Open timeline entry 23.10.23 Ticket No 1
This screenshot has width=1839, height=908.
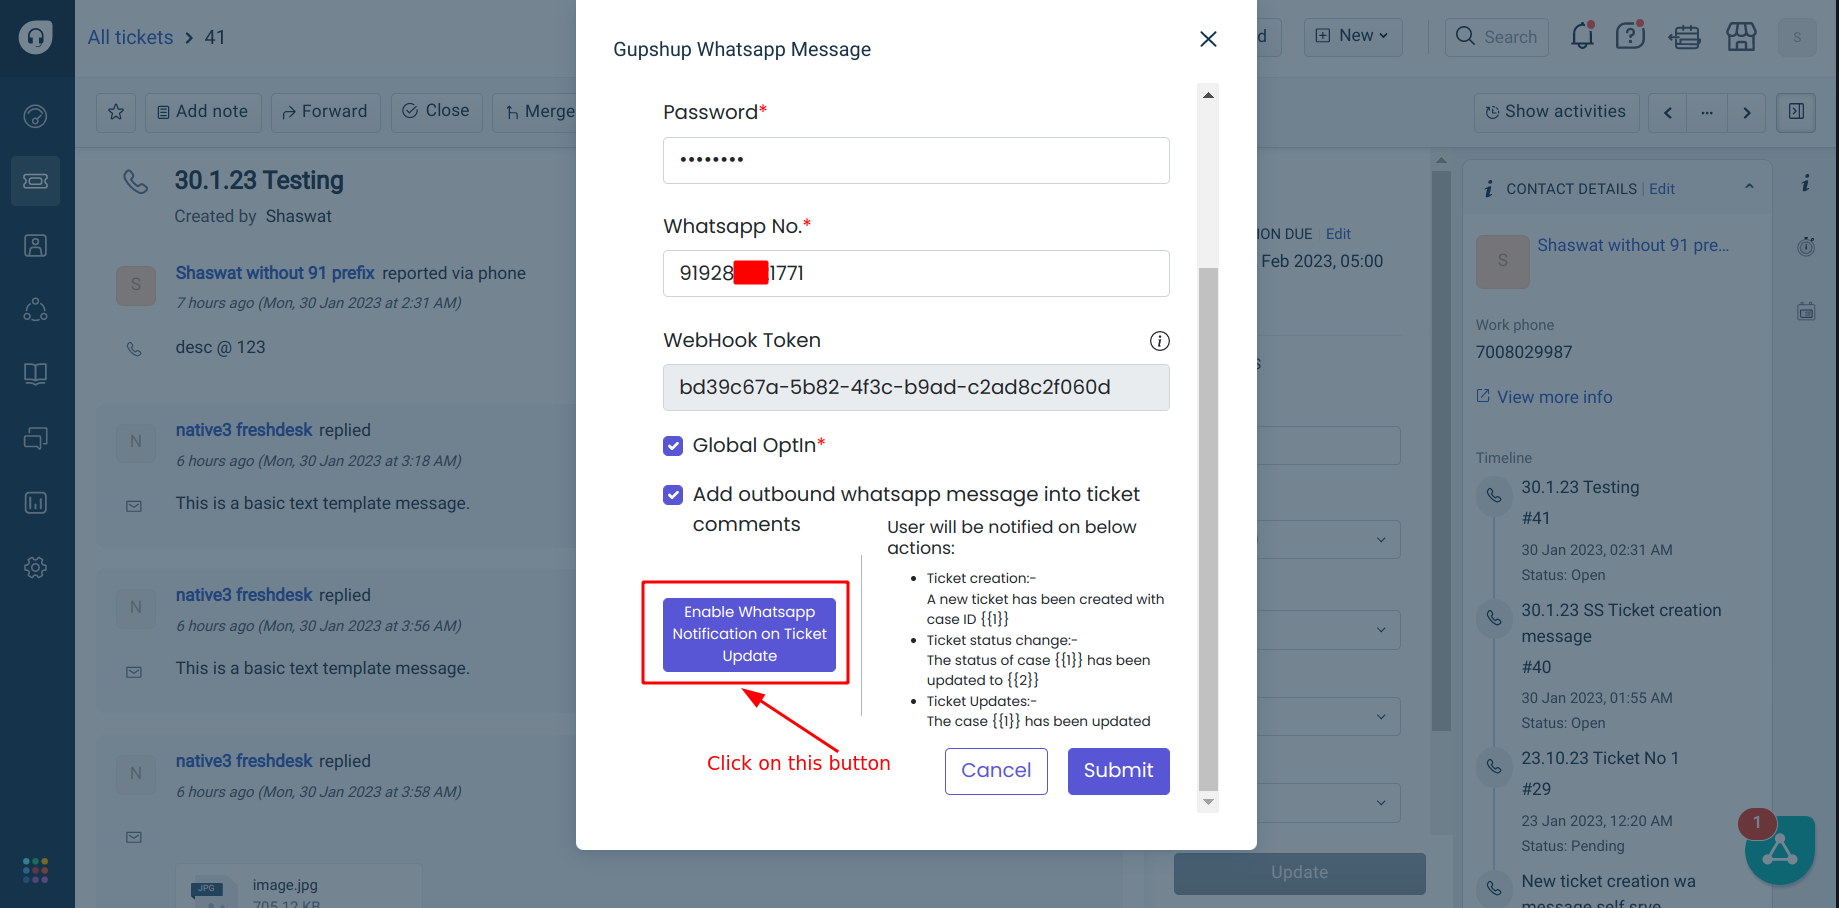pyautogui.click(x=1600, y=759)
